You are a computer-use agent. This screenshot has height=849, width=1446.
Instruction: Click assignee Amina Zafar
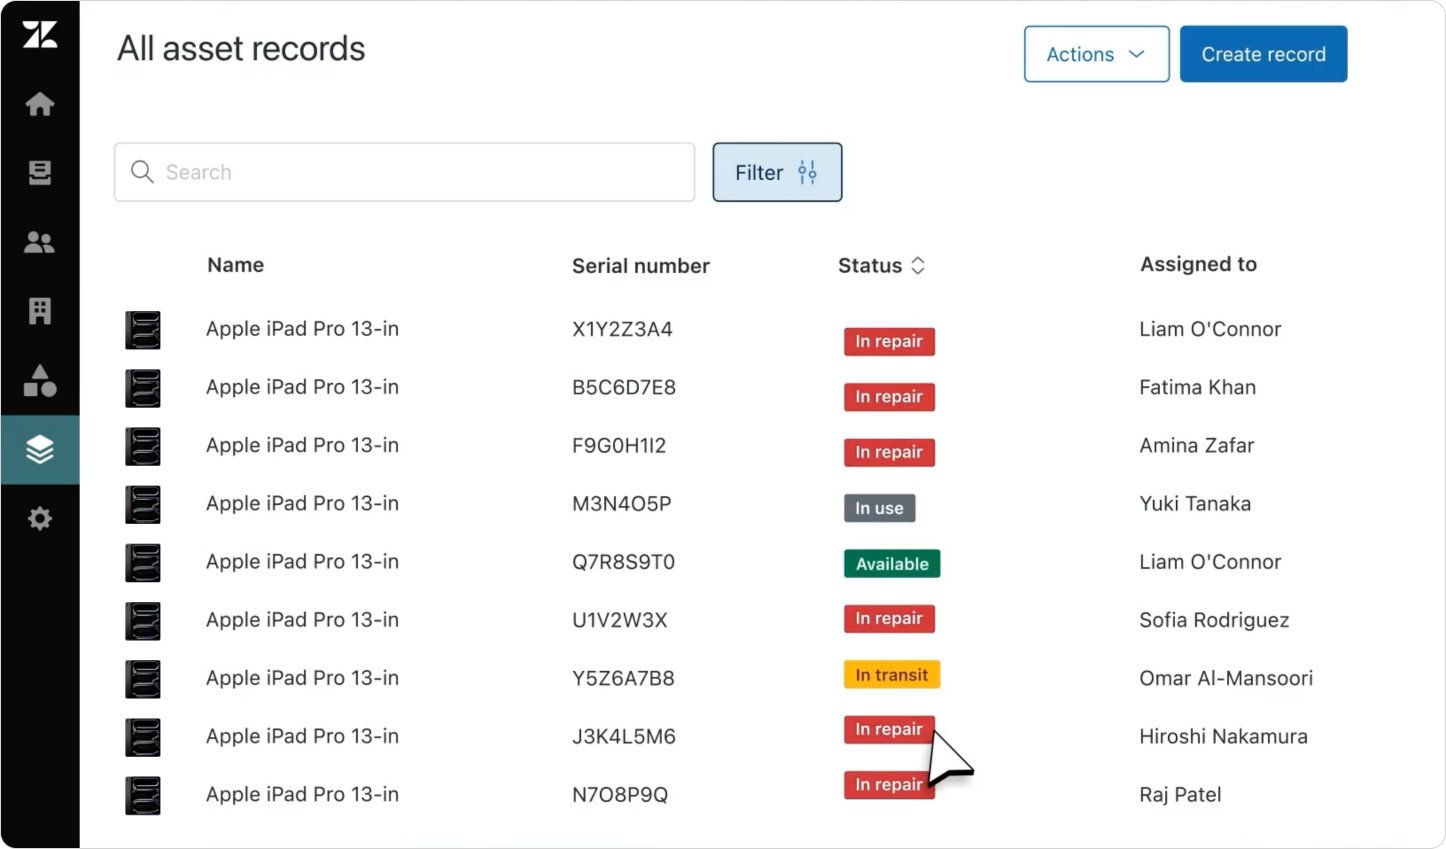[1196, 445]
